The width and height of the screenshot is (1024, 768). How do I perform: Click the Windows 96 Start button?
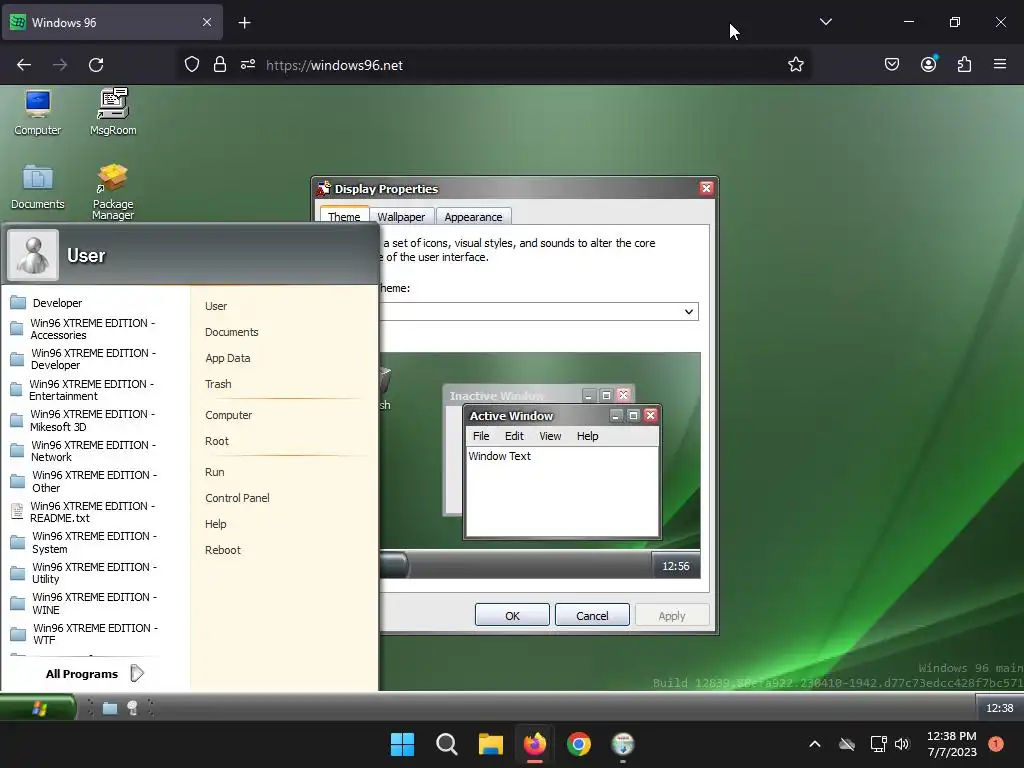[x=38, y=708]
